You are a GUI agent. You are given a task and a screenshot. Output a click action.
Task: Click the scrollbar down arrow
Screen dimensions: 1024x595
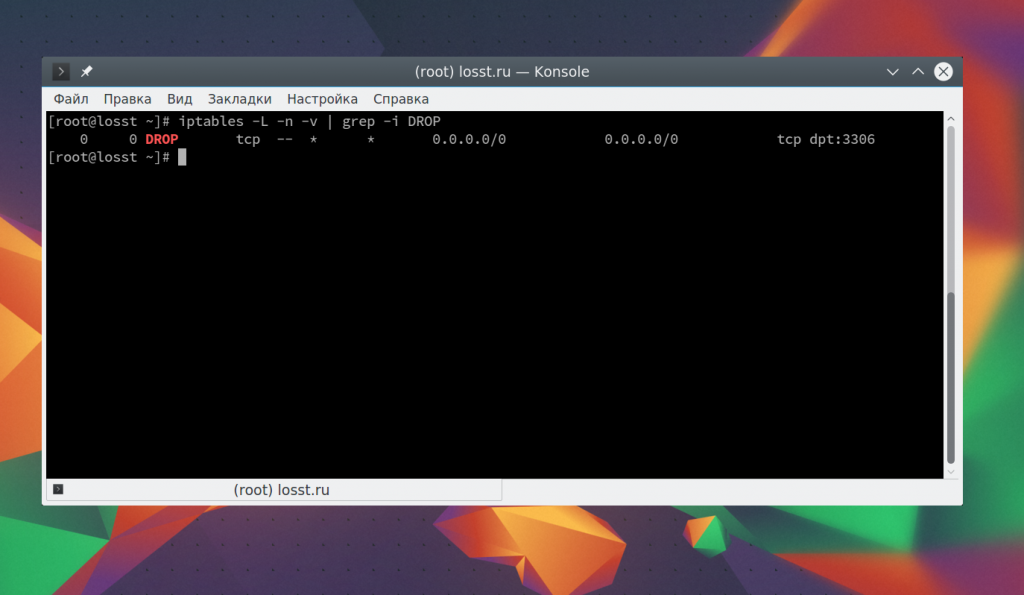pos(951,471)
